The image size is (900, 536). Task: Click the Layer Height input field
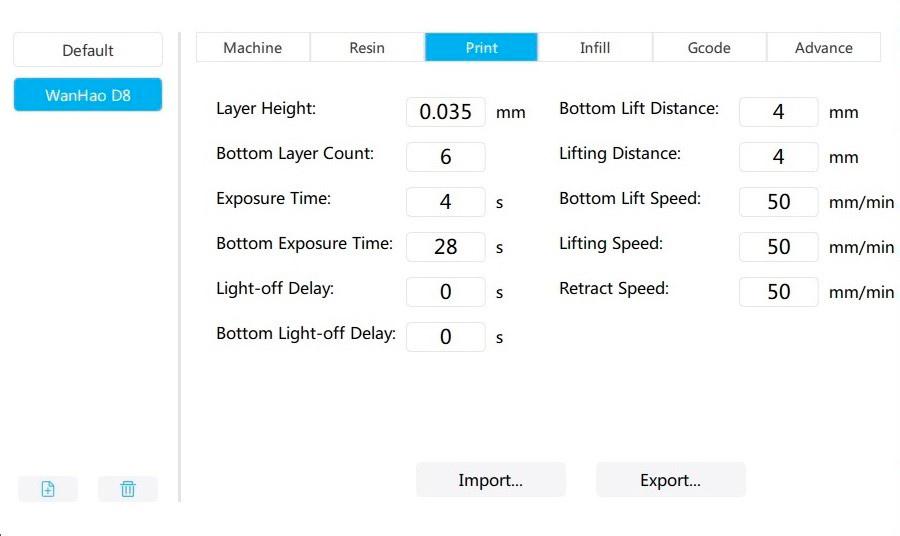click(446, 112)
